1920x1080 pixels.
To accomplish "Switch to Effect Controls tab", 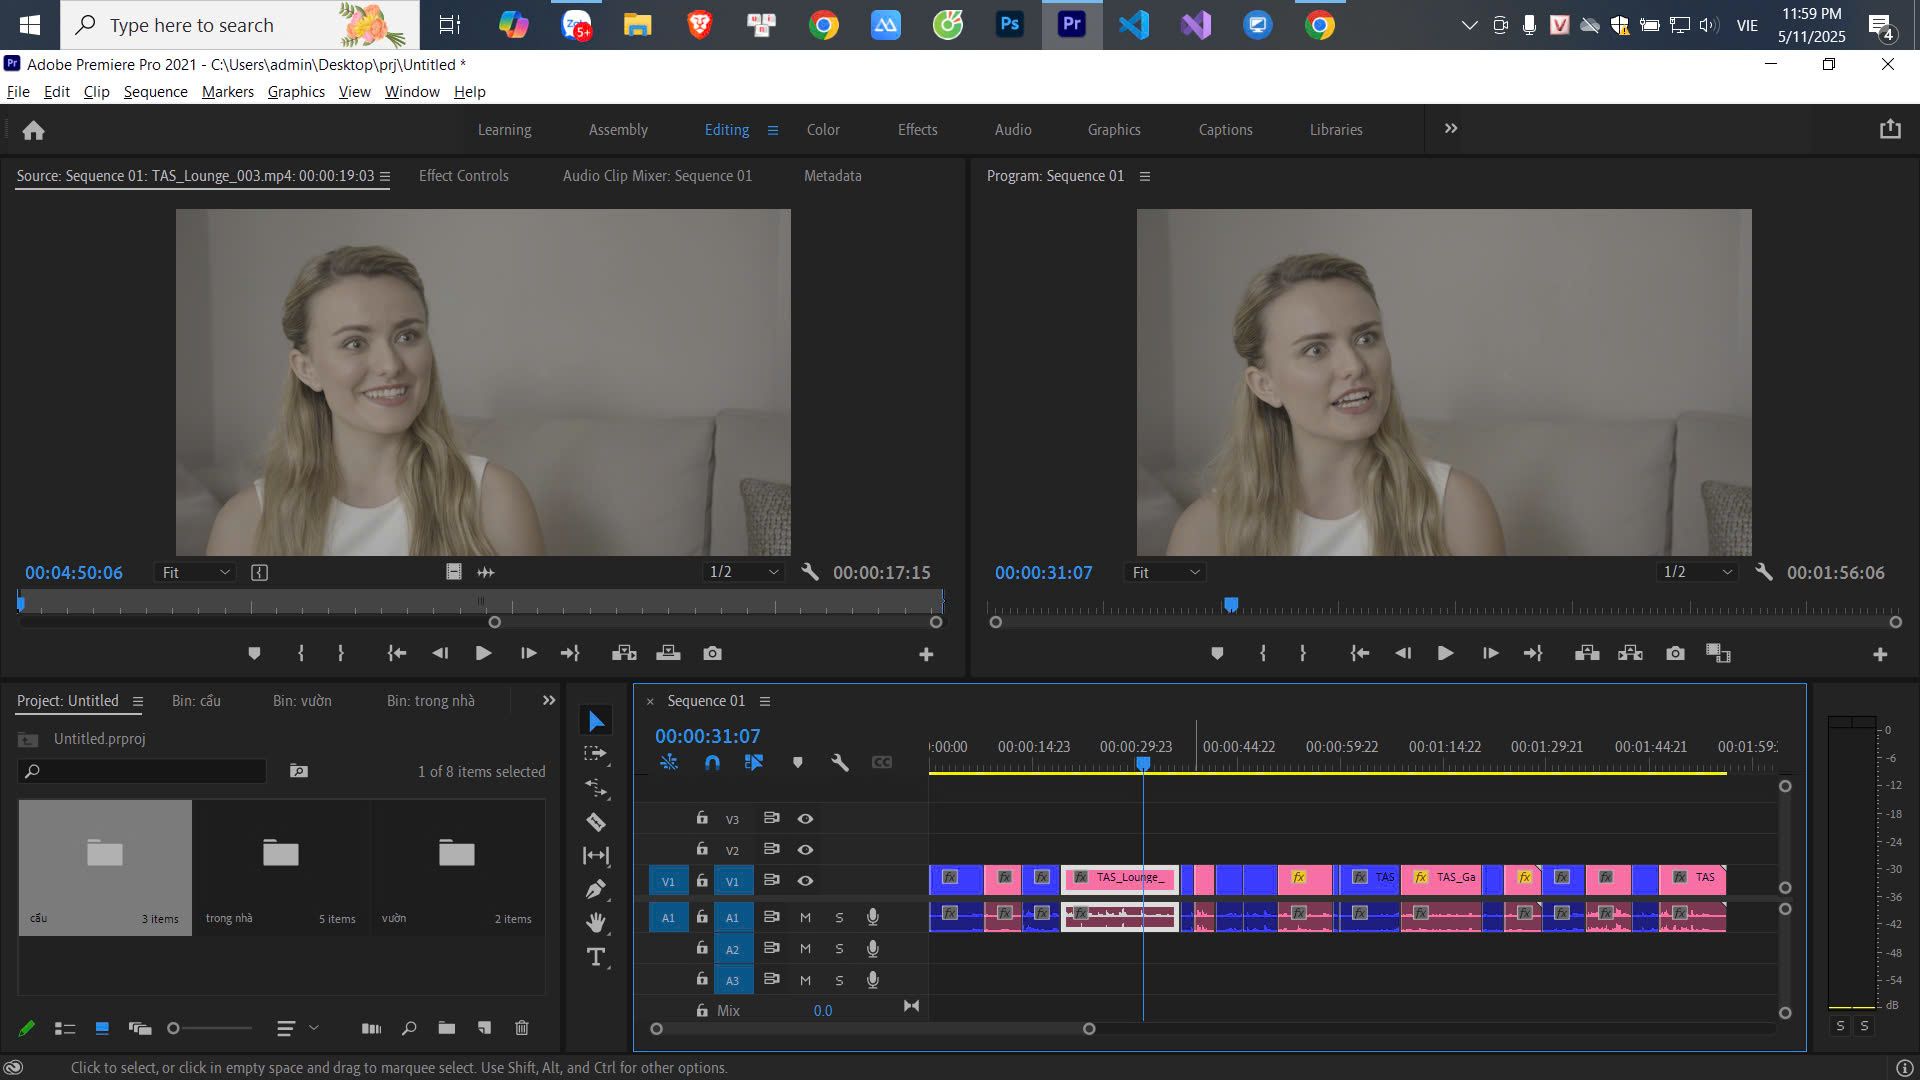I will [x=463, y=176].
